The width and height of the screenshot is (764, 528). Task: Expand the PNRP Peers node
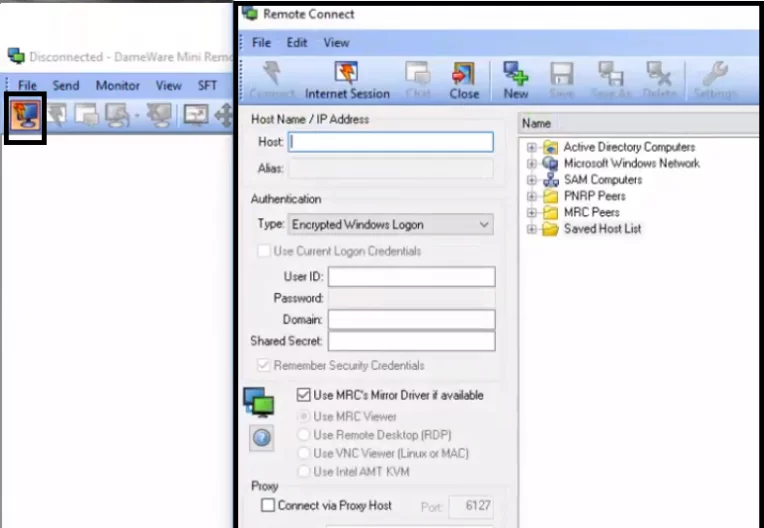point(532,196)
